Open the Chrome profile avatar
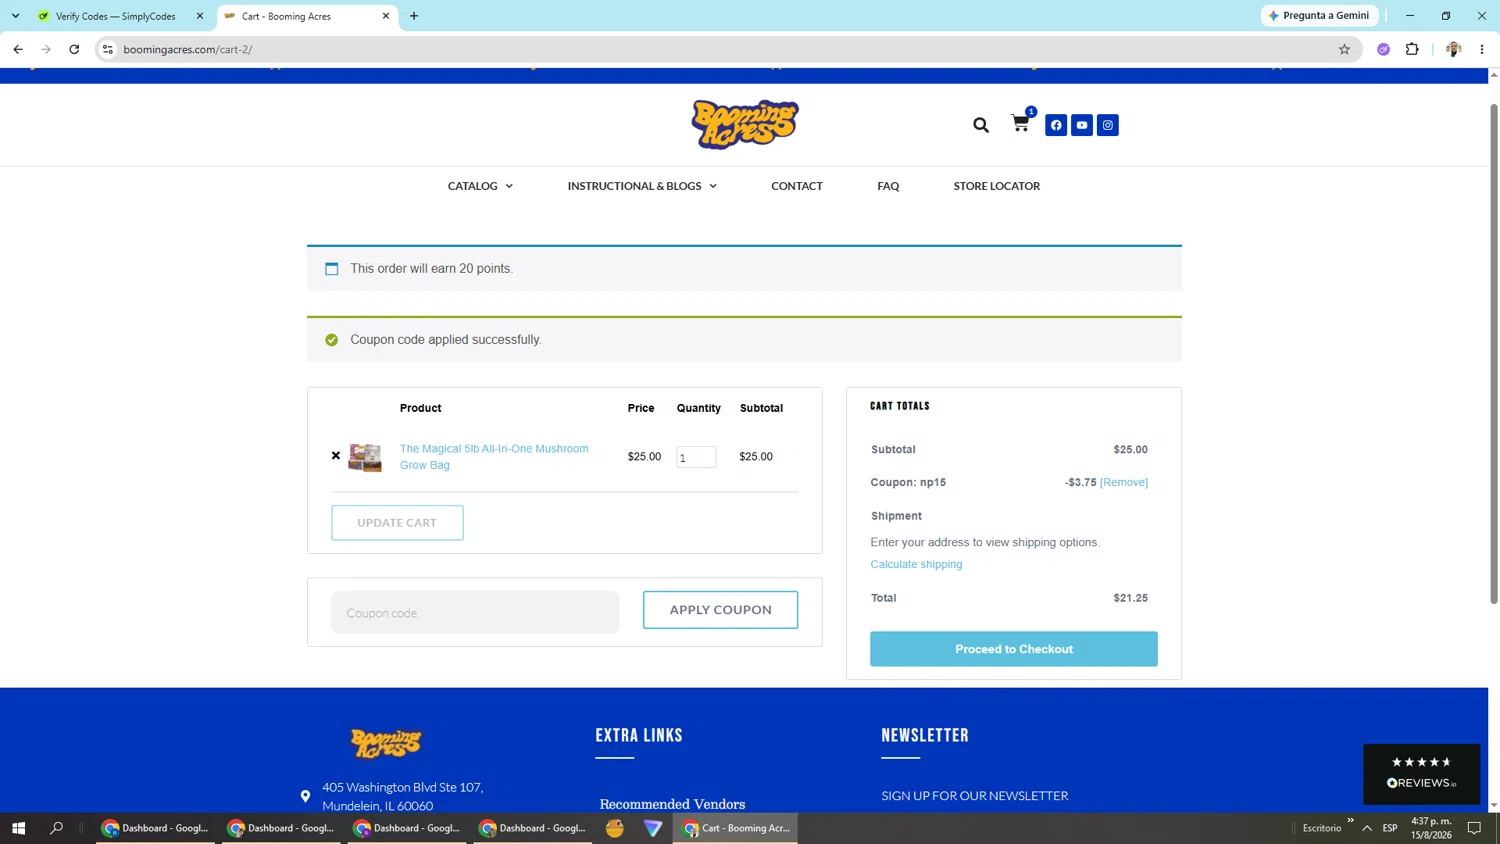The width and height of the screenshot is (1500, 844). pos(1453,49)
